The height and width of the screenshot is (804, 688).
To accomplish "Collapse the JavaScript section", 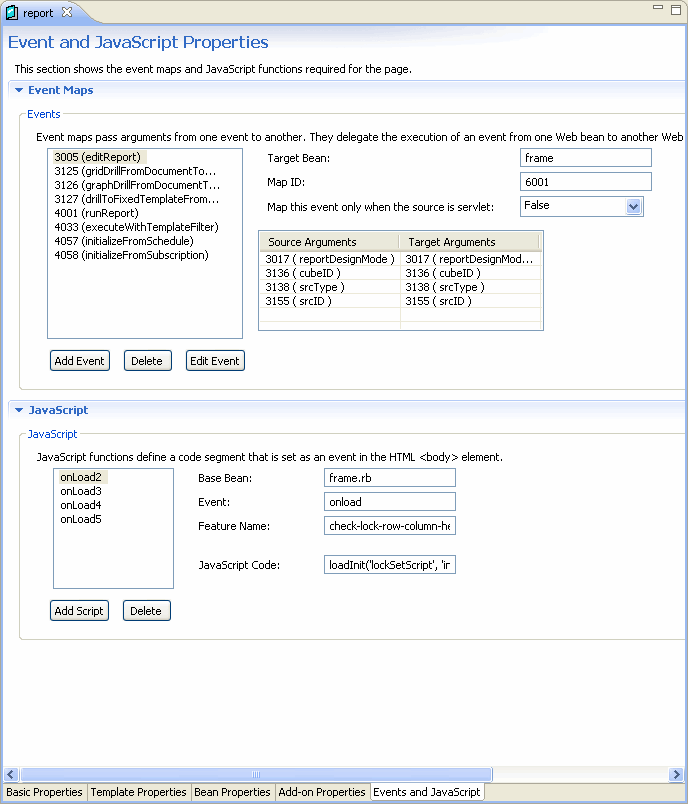I will pyautogui.click(x=19, y=410).
